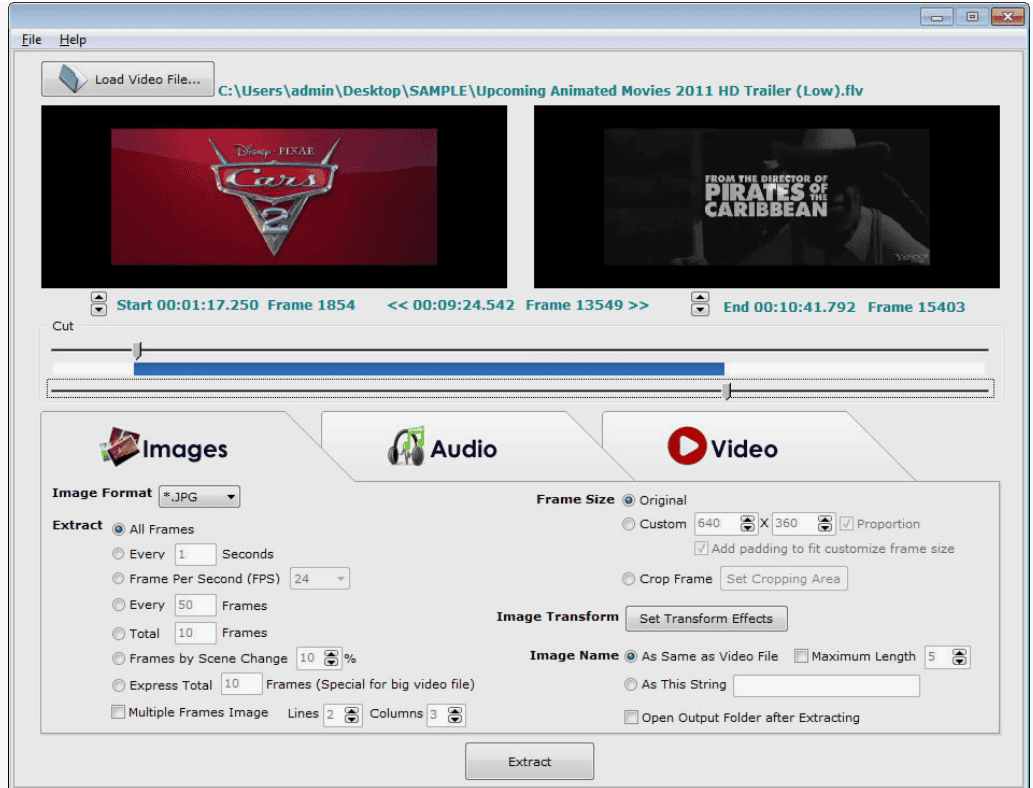Click the loaded video file path text
Viewport: 1033px width, 788px height.
540,91
